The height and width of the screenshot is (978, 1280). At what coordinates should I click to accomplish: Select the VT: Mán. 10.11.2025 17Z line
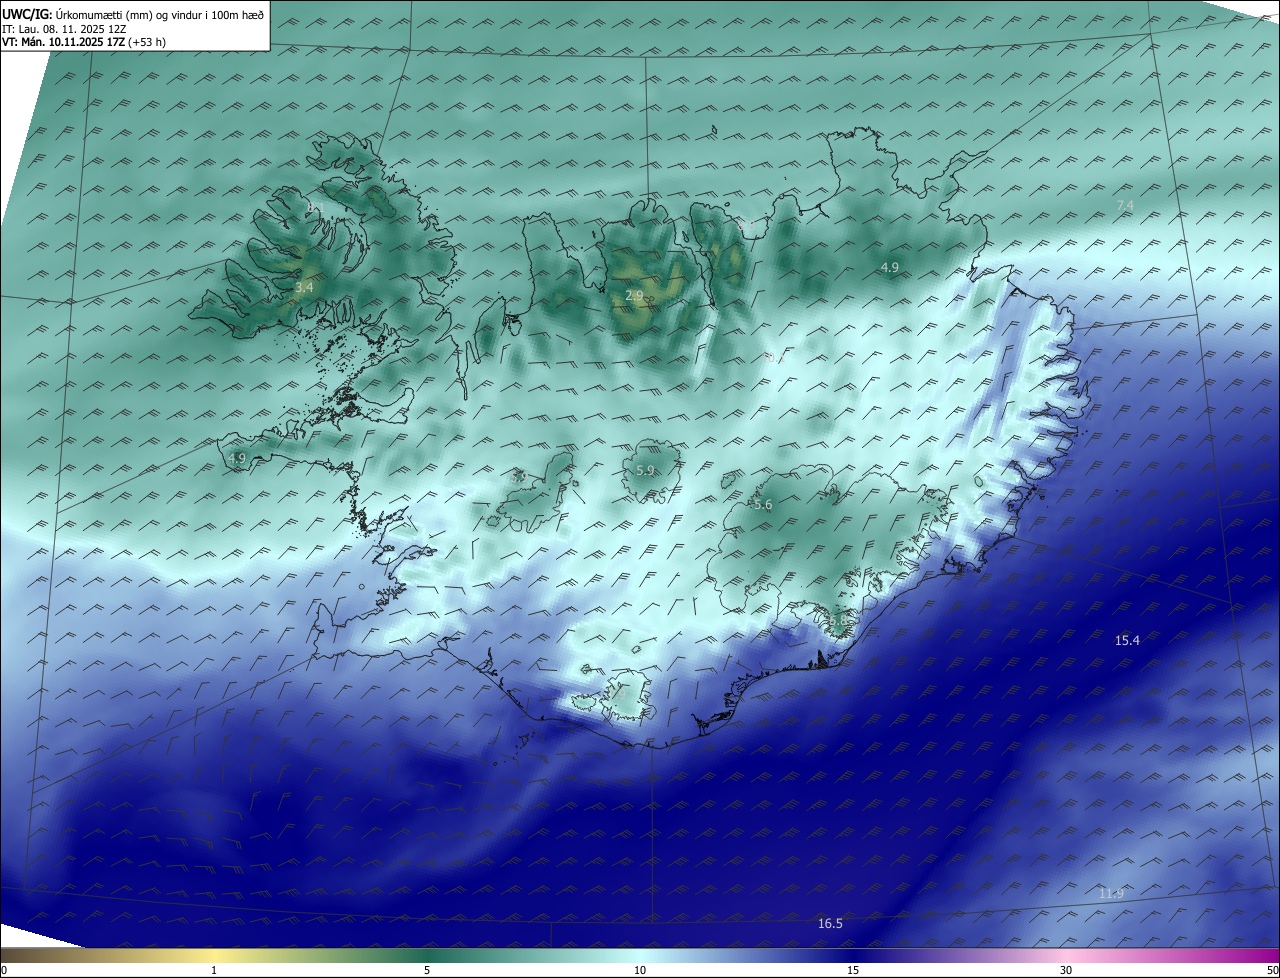84,42
